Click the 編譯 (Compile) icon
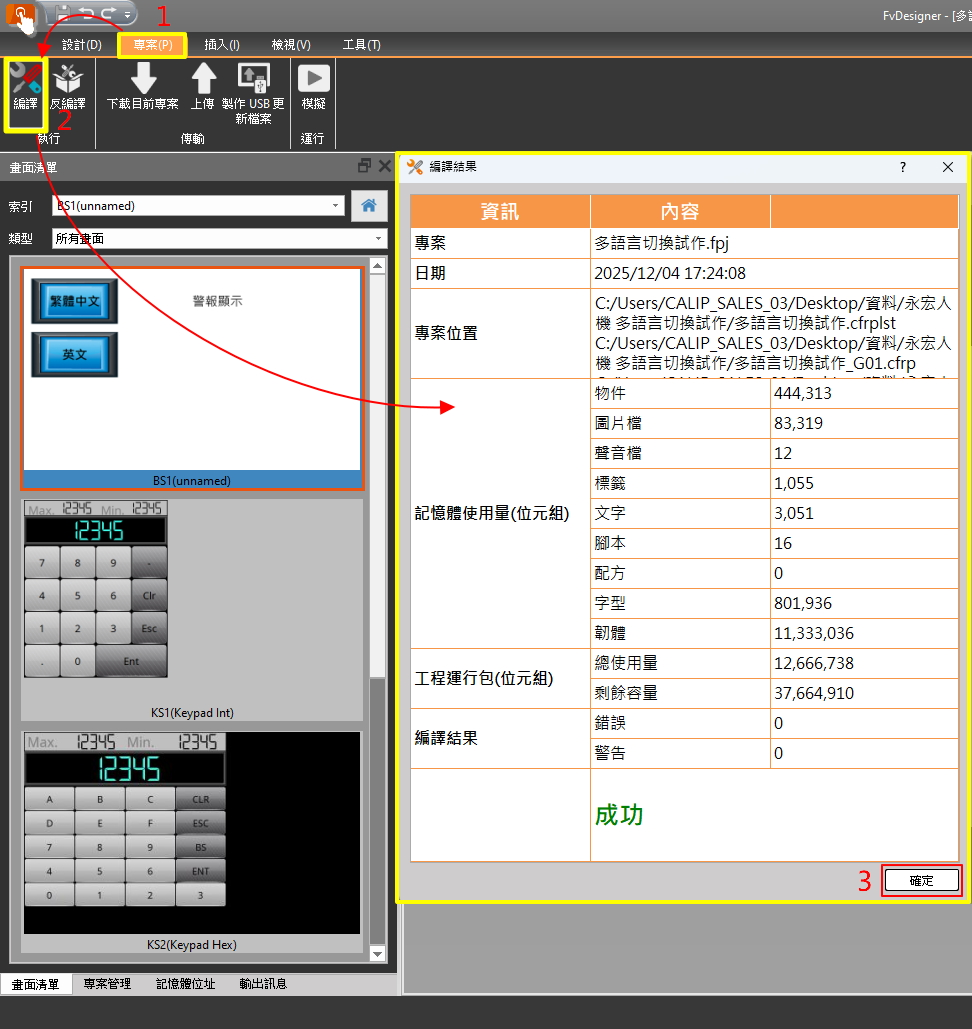The width and height of the screenshot is (972, 1029). coord(25,85)
